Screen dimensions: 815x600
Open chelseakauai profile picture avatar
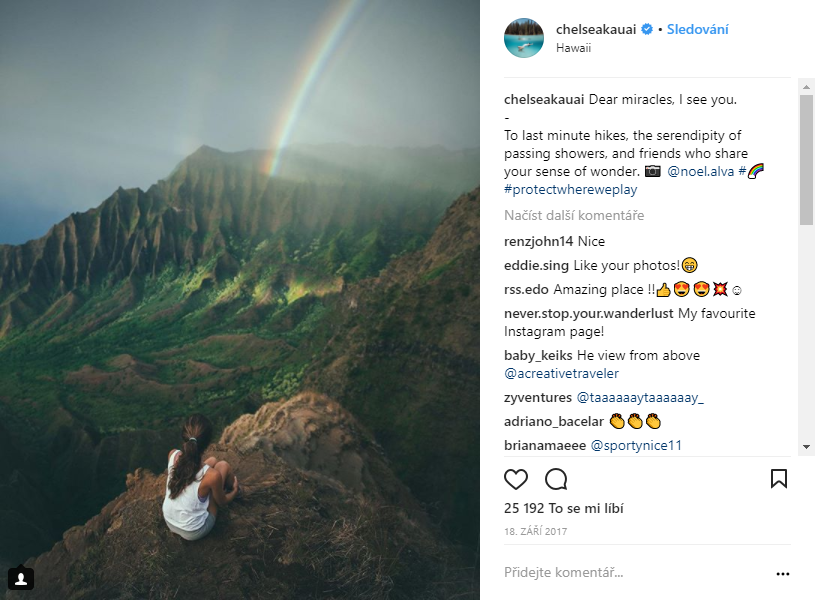coord(524,38)
